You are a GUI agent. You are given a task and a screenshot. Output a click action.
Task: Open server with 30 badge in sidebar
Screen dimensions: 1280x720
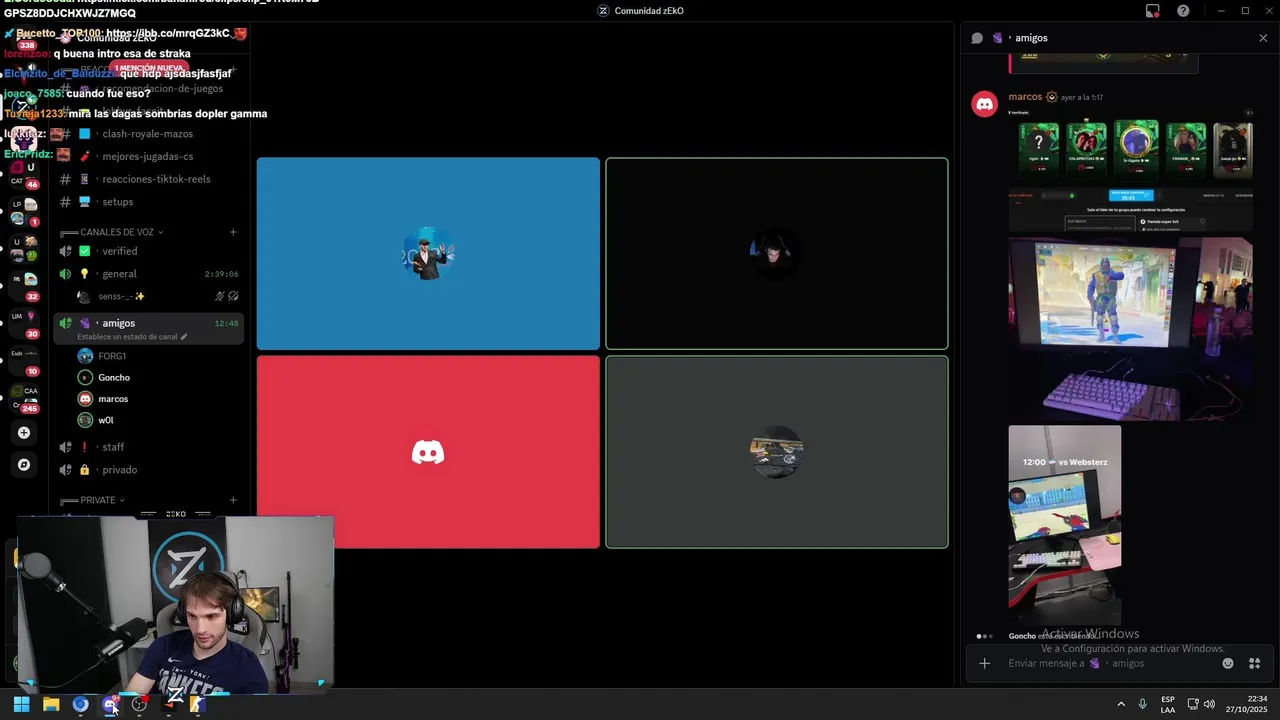(24, 323)
